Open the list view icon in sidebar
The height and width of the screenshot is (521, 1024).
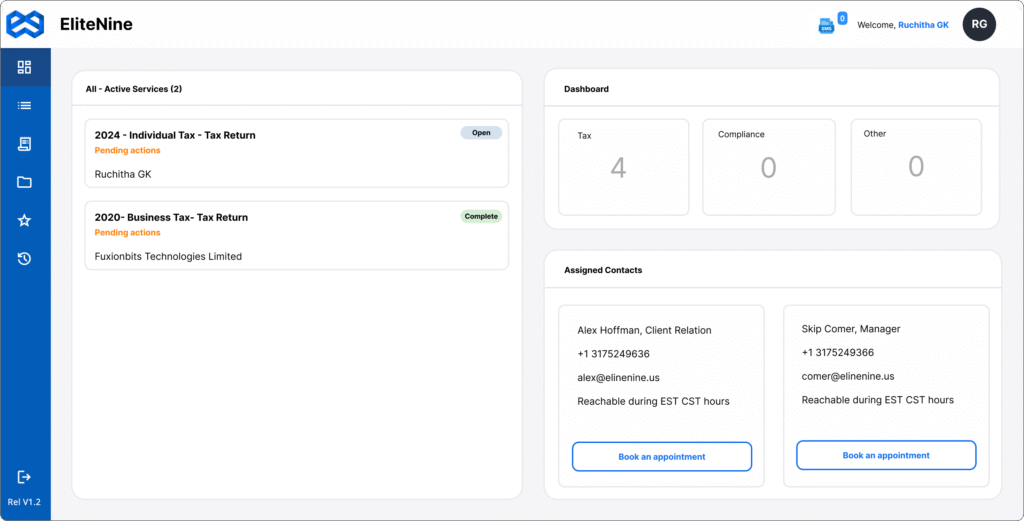[25, 105]
